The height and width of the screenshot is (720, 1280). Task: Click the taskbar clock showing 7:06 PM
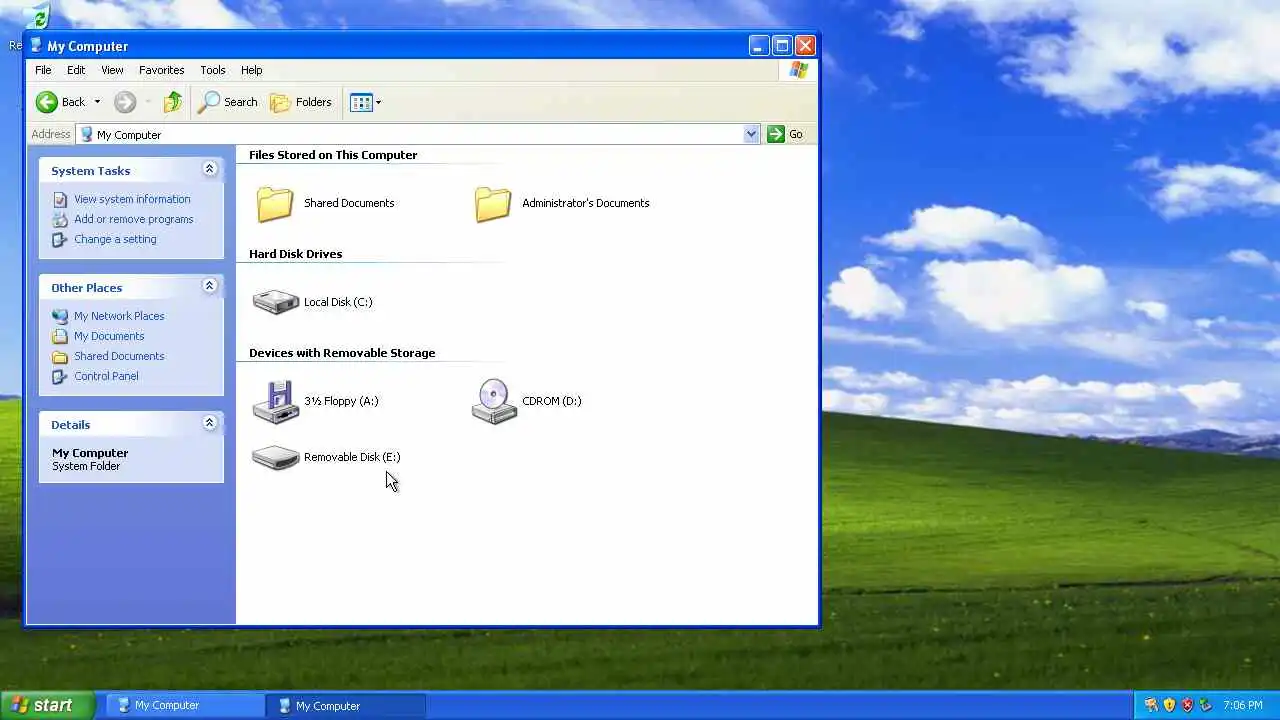click(x=1243, y=705)
